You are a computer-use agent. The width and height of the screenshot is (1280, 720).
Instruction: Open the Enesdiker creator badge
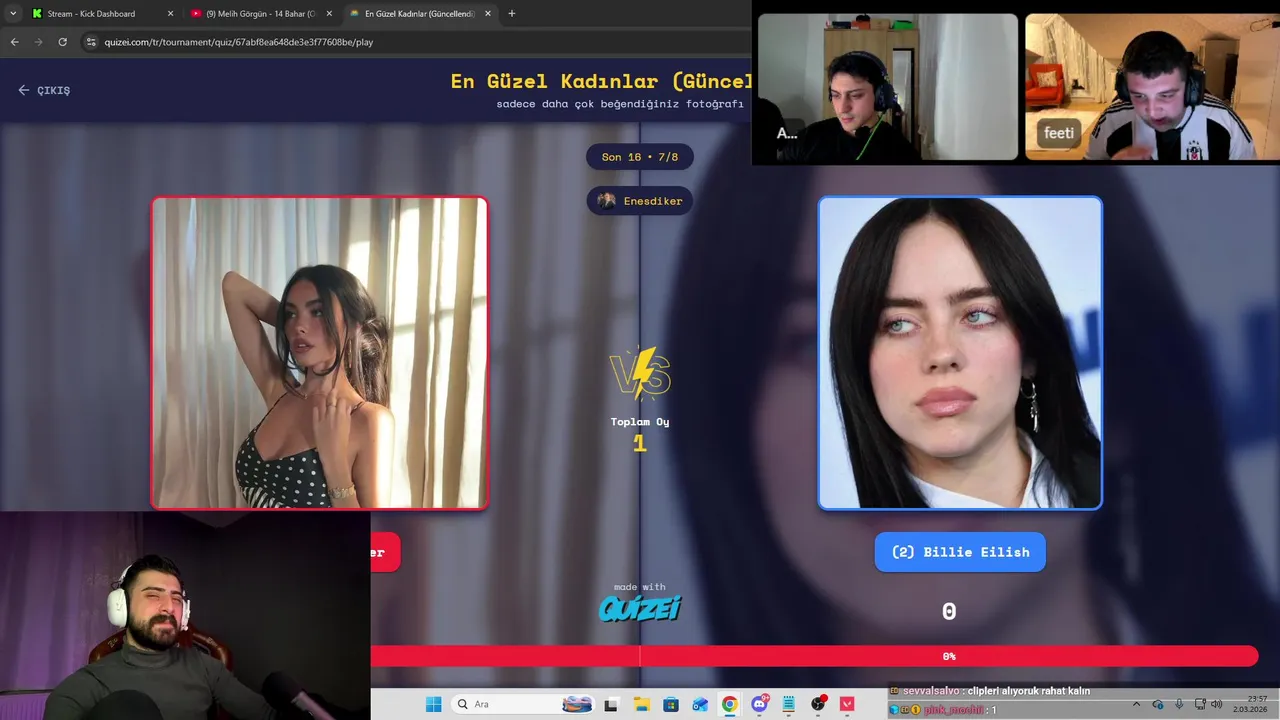tap(640, 201)
